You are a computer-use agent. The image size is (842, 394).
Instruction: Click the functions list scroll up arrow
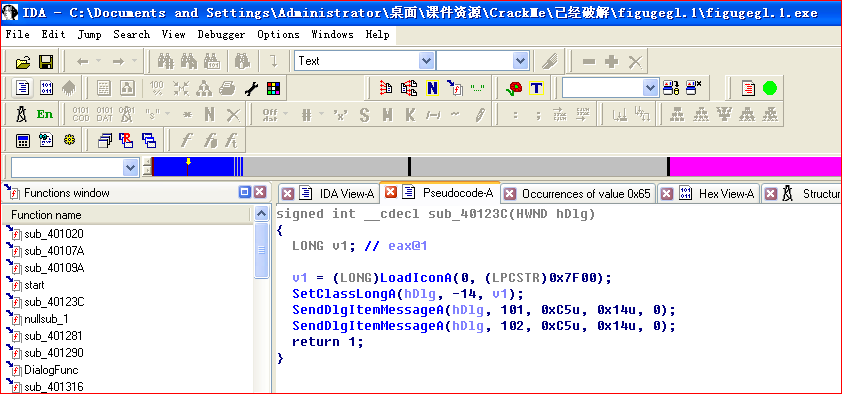(x=261, y=215)
